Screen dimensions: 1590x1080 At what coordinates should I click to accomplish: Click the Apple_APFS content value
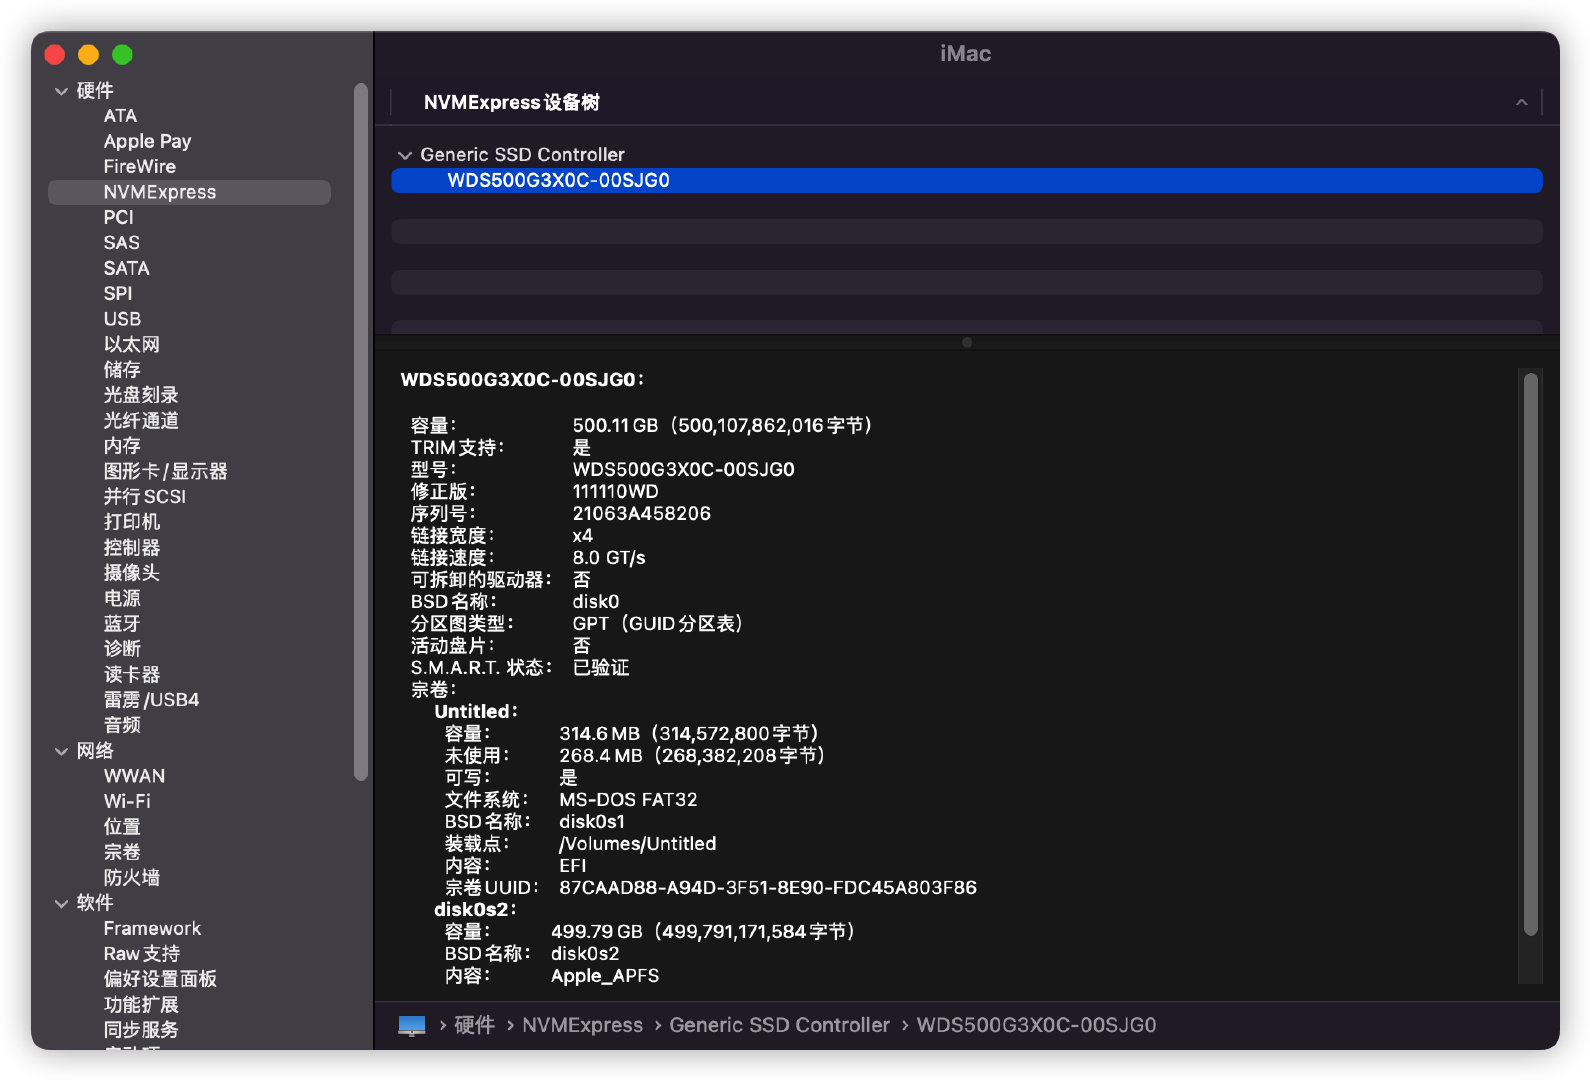coord(605,976)
